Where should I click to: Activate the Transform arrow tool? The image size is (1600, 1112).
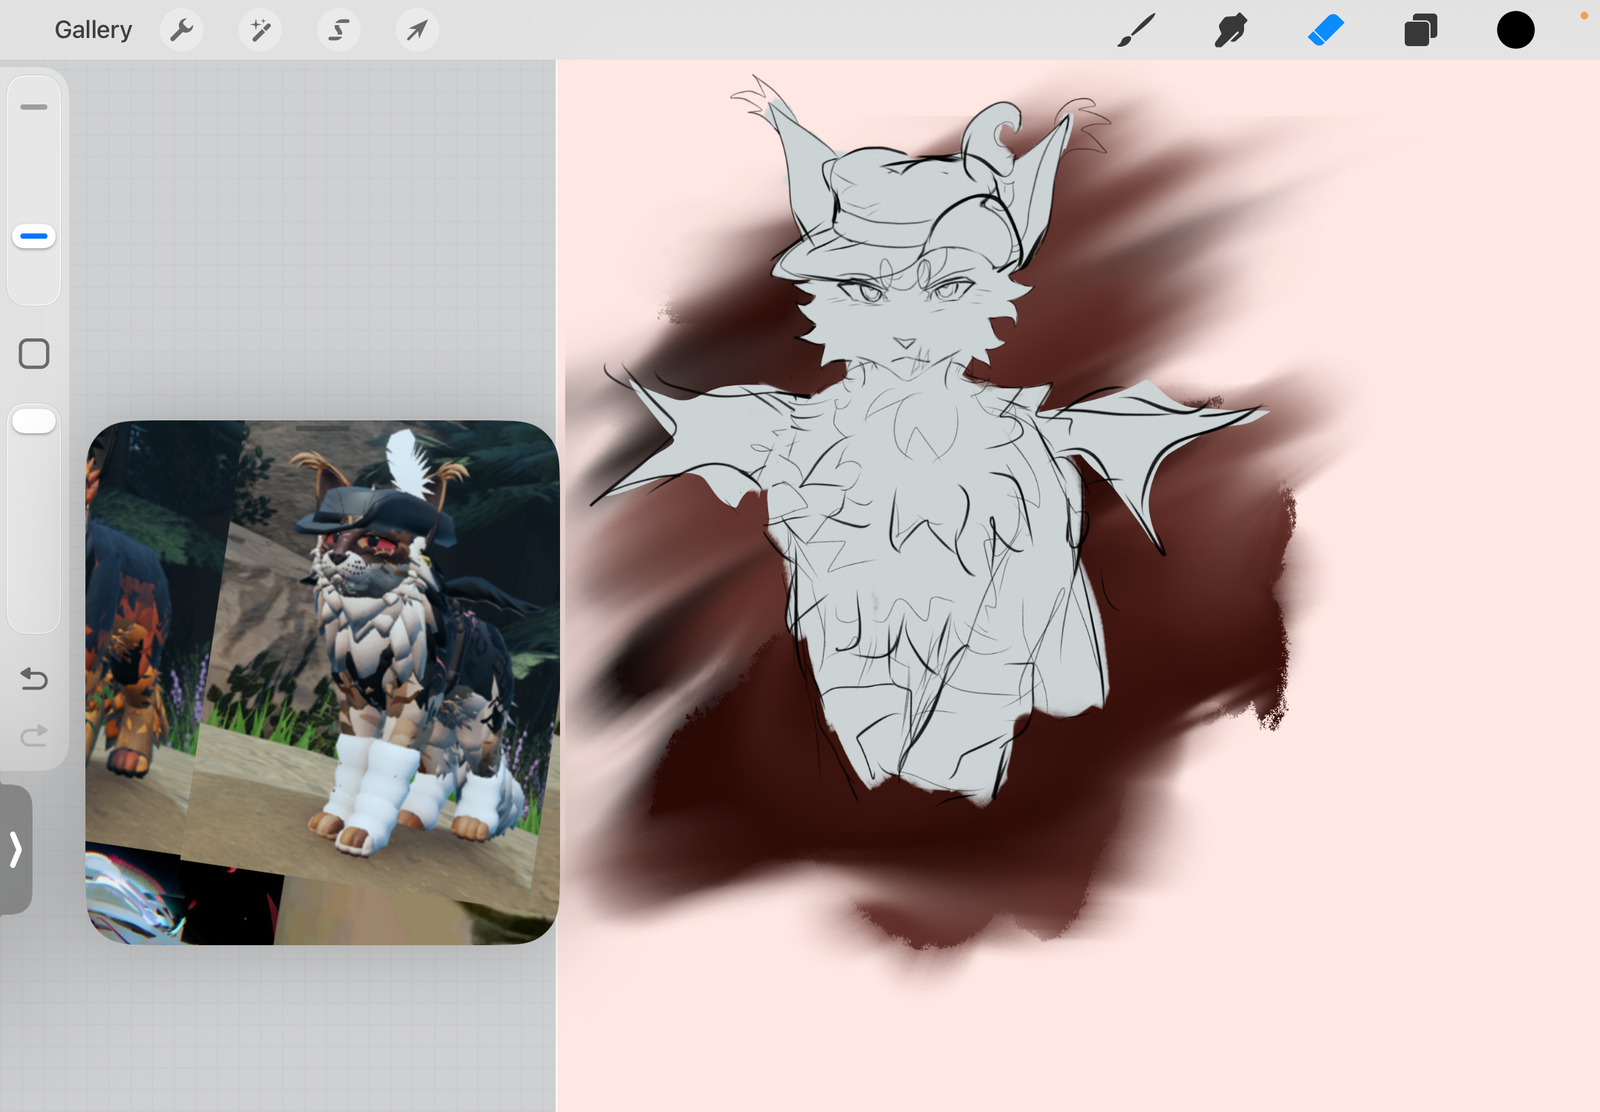coord(417,30)
